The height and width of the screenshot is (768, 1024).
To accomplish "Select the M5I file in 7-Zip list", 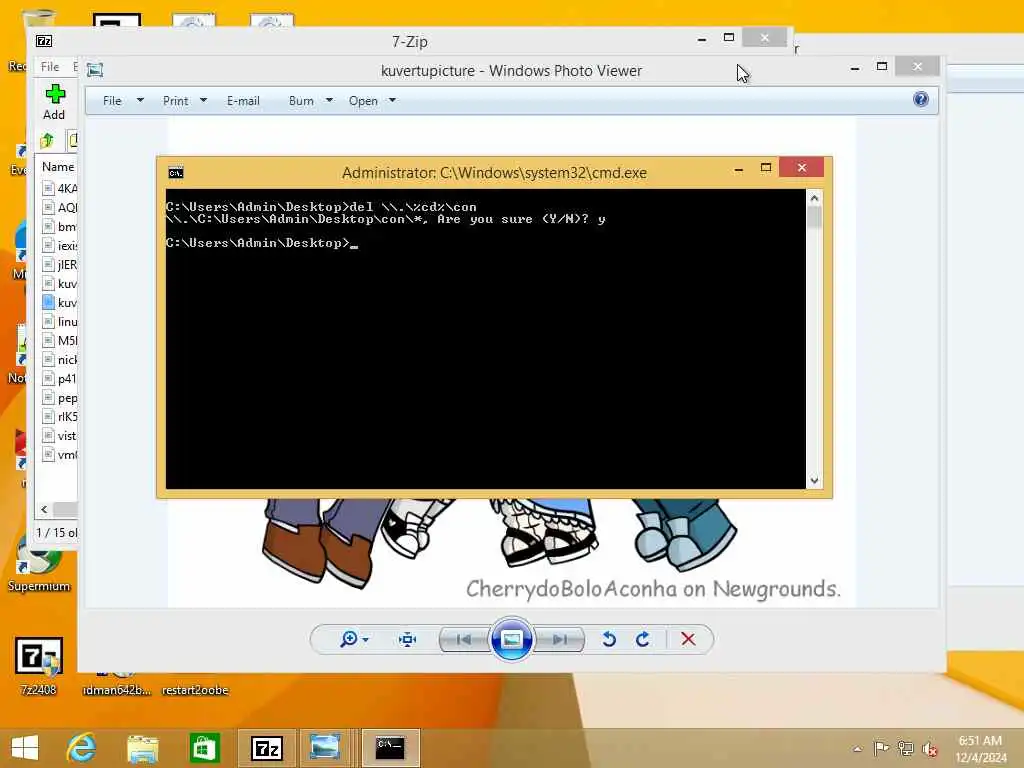I will click(59, 340).
